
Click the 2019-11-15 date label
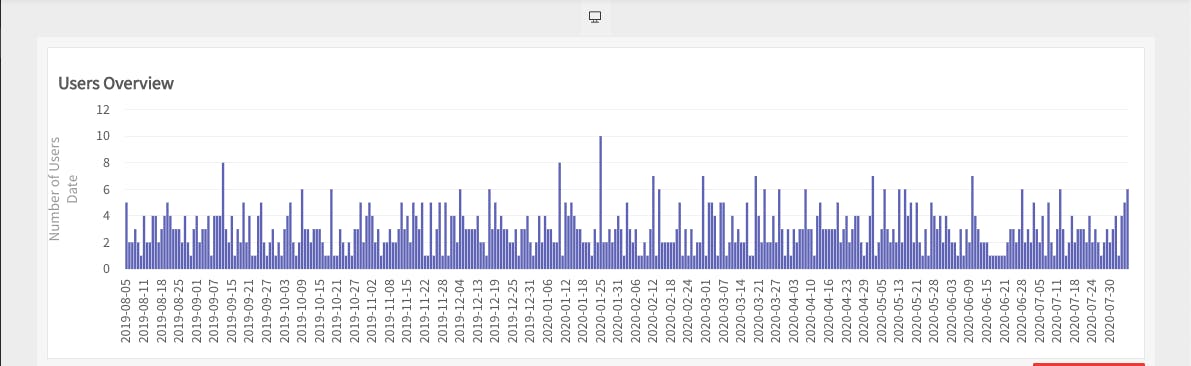click(407, 311)
